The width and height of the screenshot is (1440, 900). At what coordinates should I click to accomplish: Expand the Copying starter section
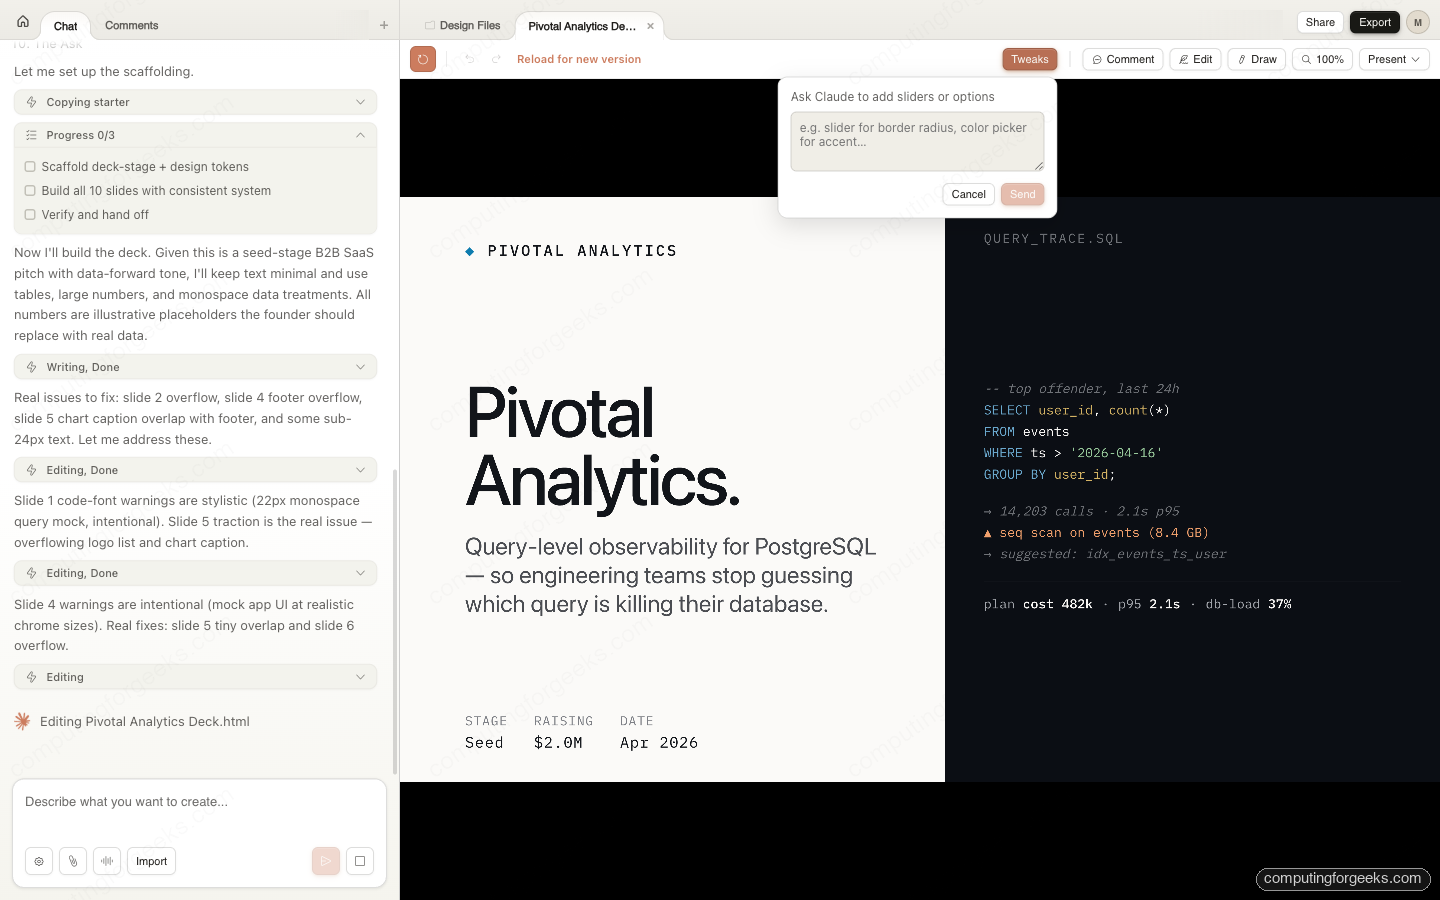click(x=360, y=102)
